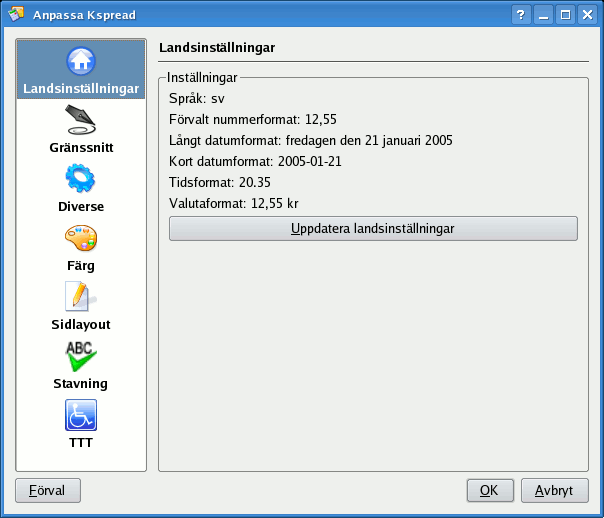Viewport: 604px width, 518px height.
Task: Click the Språk: sv language line
Action: coord(196,98)
